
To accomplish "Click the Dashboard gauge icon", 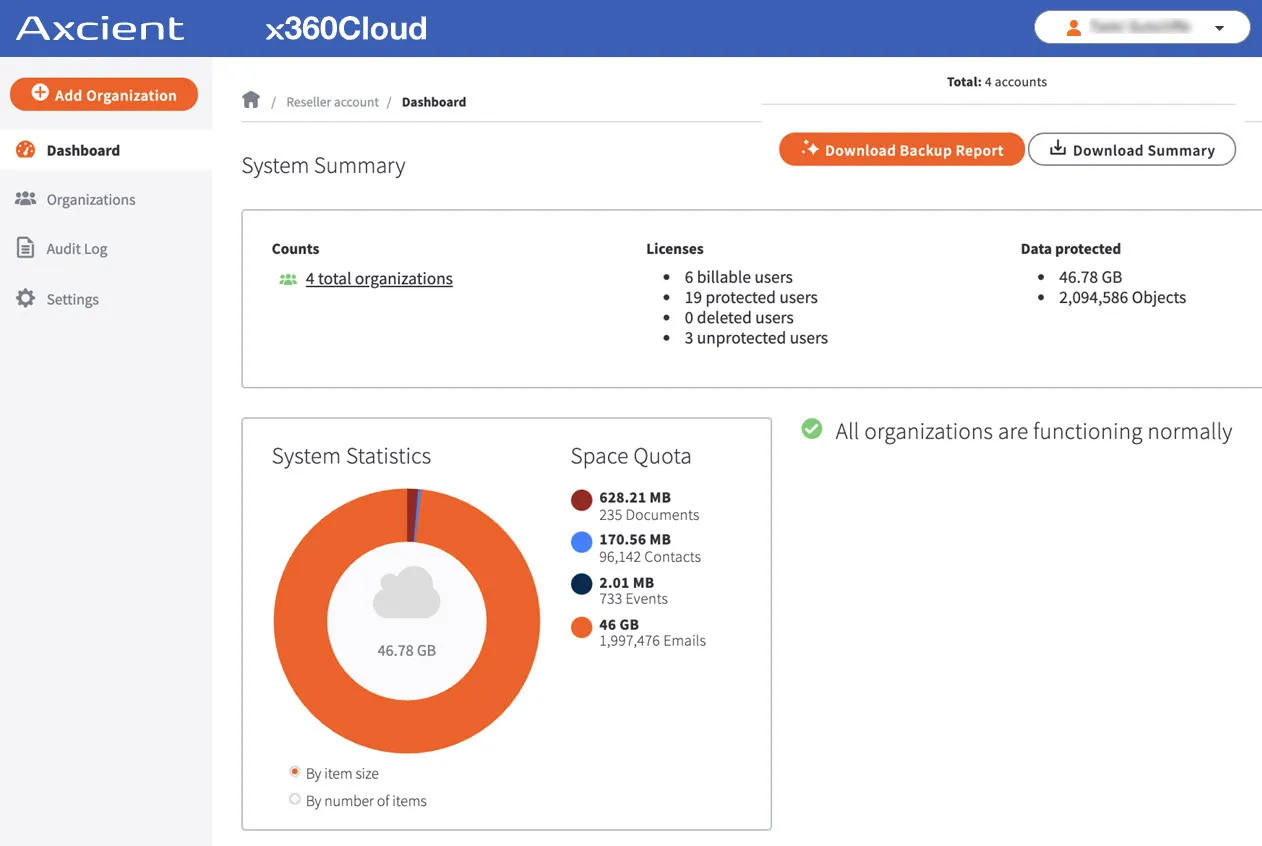I will coord(26,150).
